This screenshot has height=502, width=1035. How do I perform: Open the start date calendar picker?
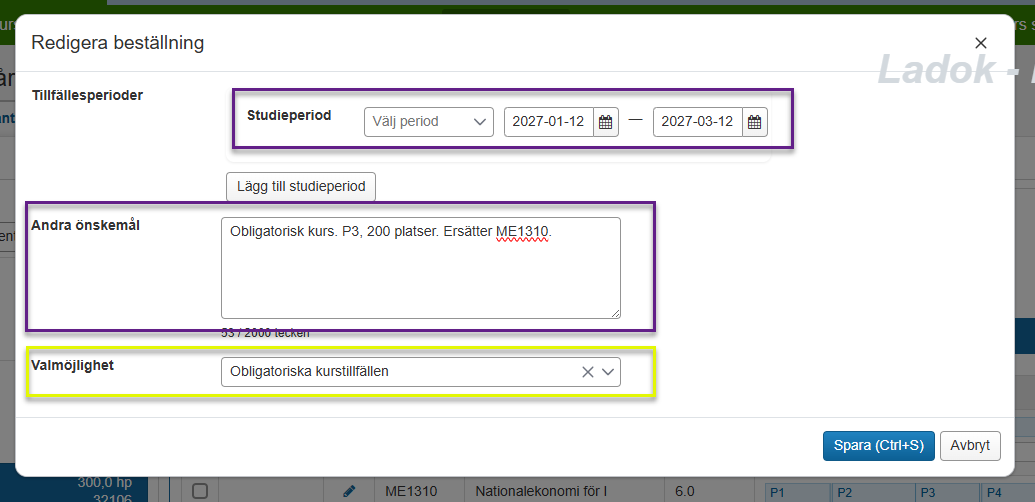coord(605,122)
